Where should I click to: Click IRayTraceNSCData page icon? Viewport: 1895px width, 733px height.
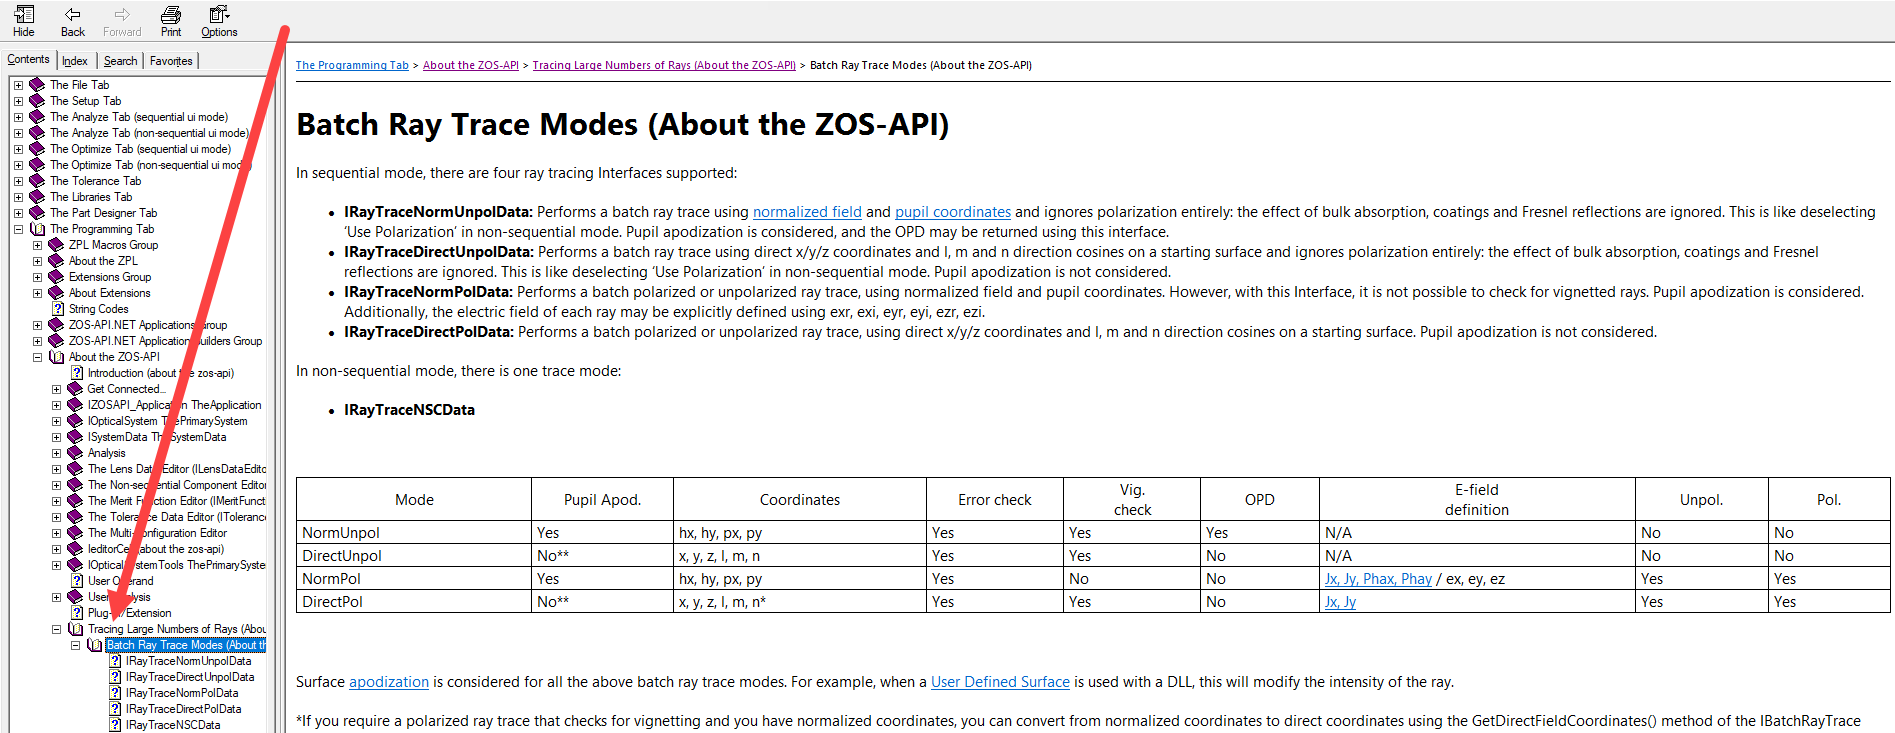[x=115, y=725]
